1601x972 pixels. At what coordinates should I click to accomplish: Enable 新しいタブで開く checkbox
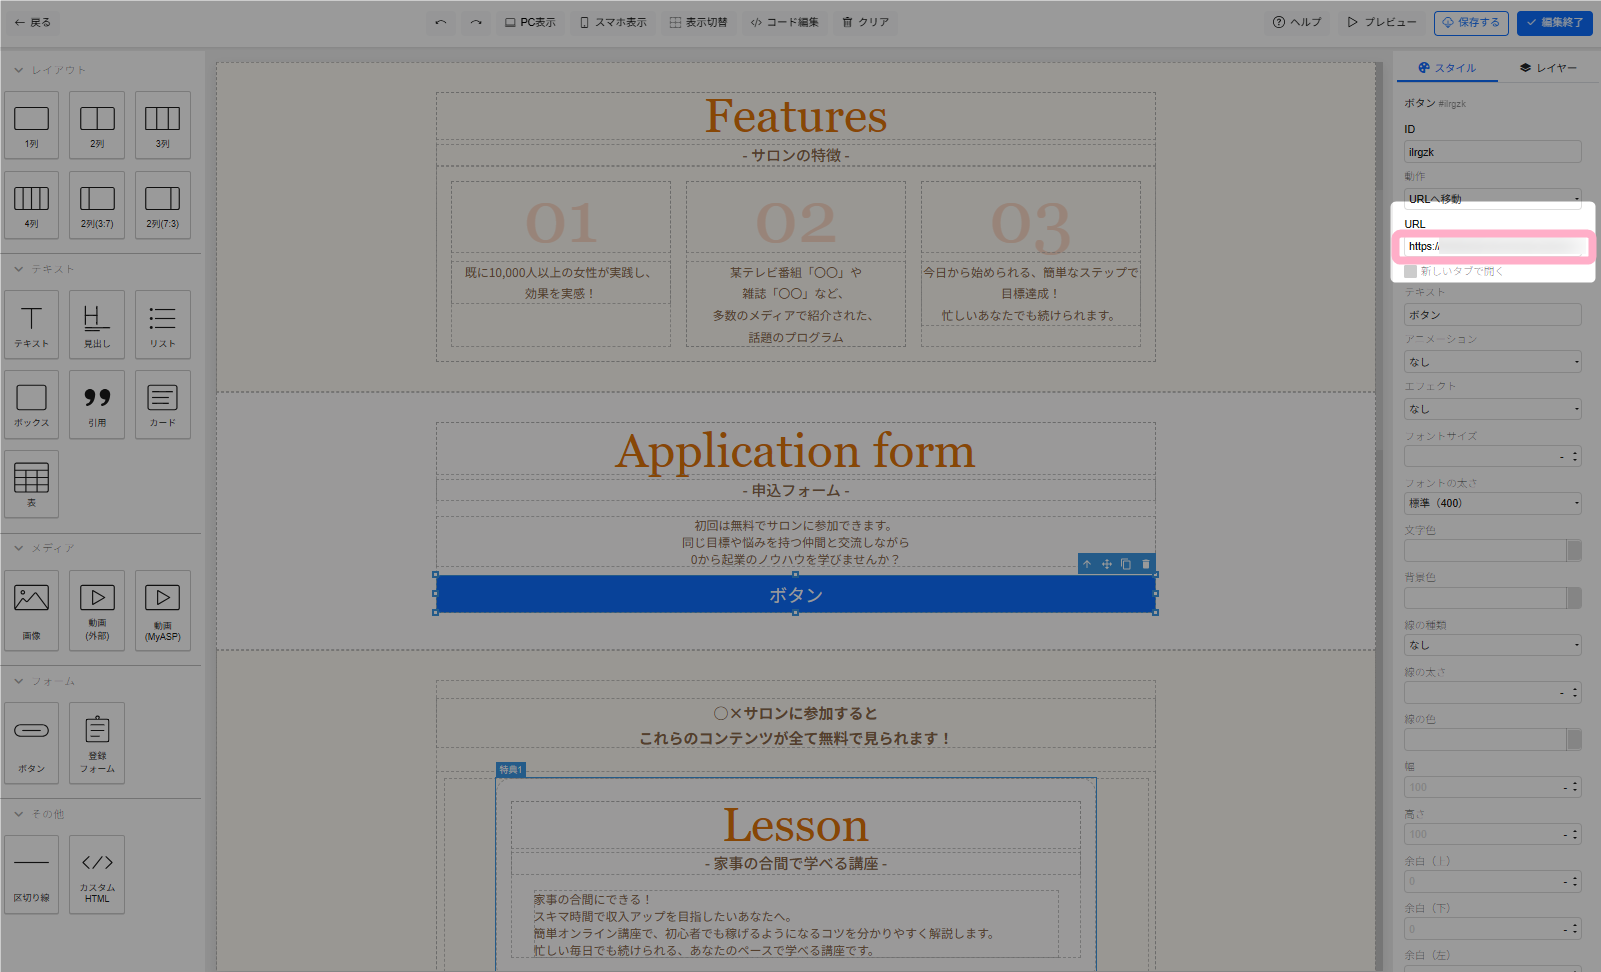click(1410, 271)
